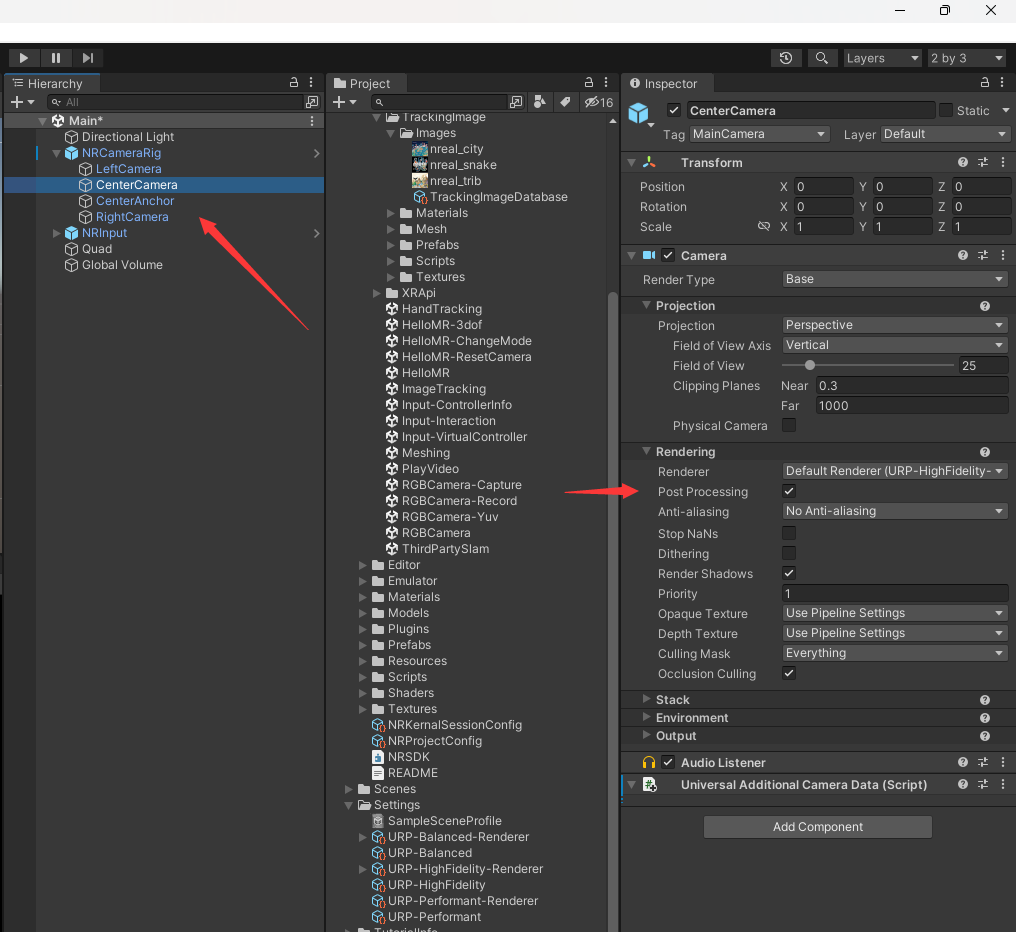
Task: Open the Layers dropdown in toolbar
Action: [881, 58]
